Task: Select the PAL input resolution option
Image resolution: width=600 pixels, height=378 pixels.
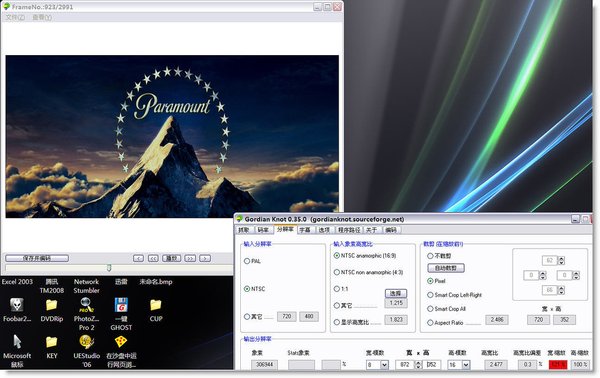Action: click(x=247, y=261)
